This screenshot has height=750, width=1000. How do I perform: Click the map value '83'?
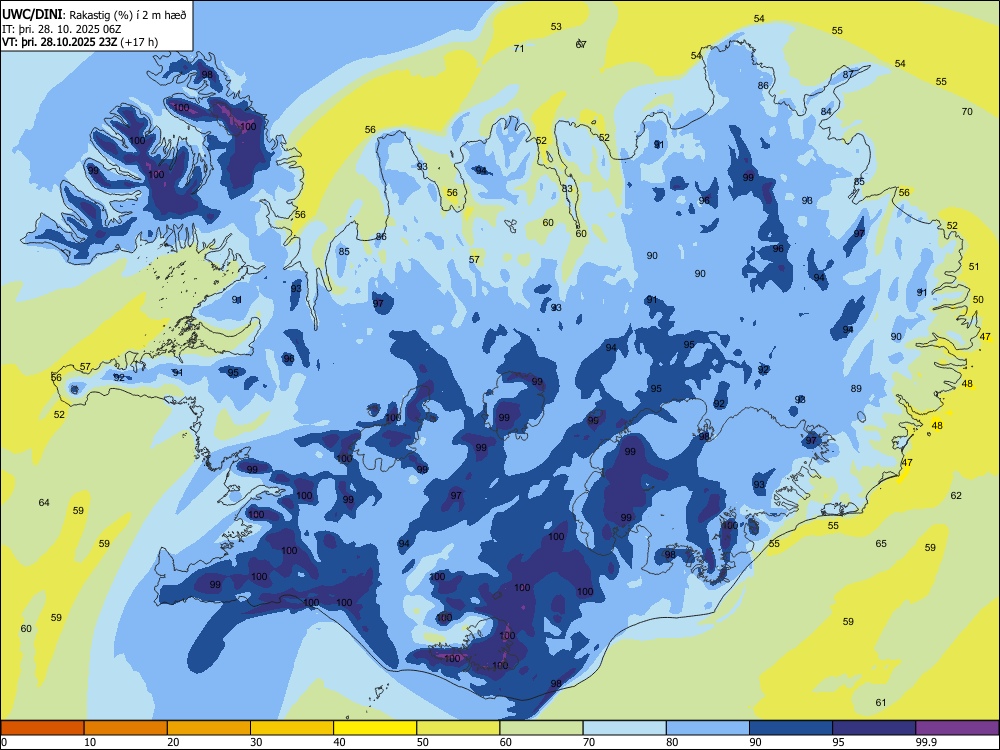point(567,189)
